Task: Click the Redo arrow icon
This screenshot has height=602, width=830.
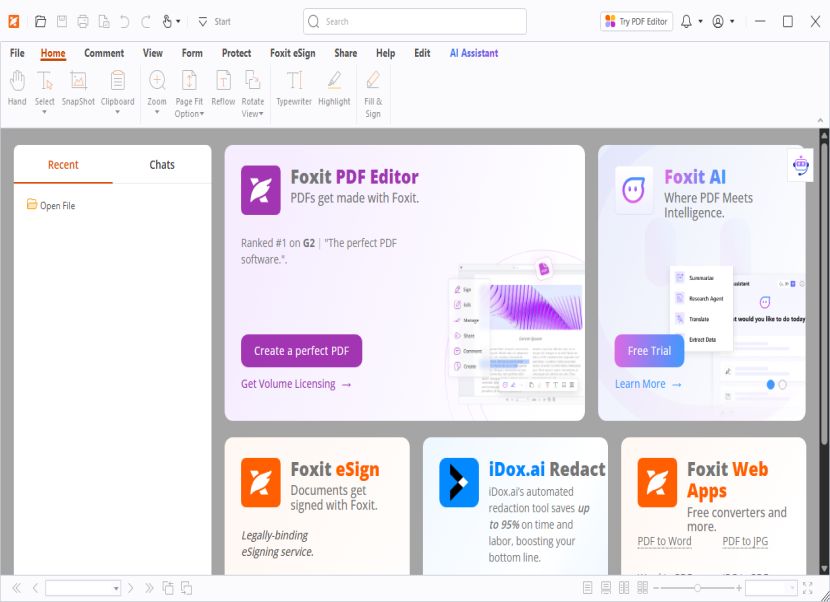Action: coord(146,22)
